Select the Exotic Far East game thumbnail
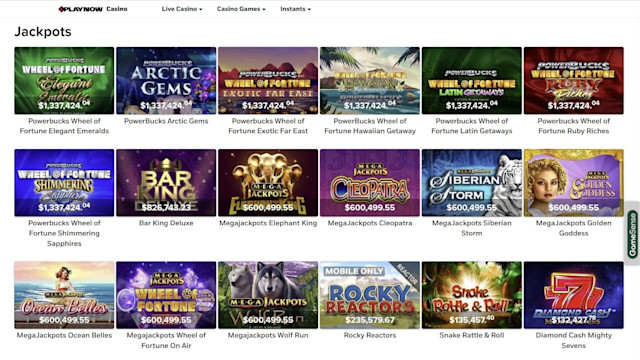640x360 pixels. pyautogui.click(x=268, y=80)
